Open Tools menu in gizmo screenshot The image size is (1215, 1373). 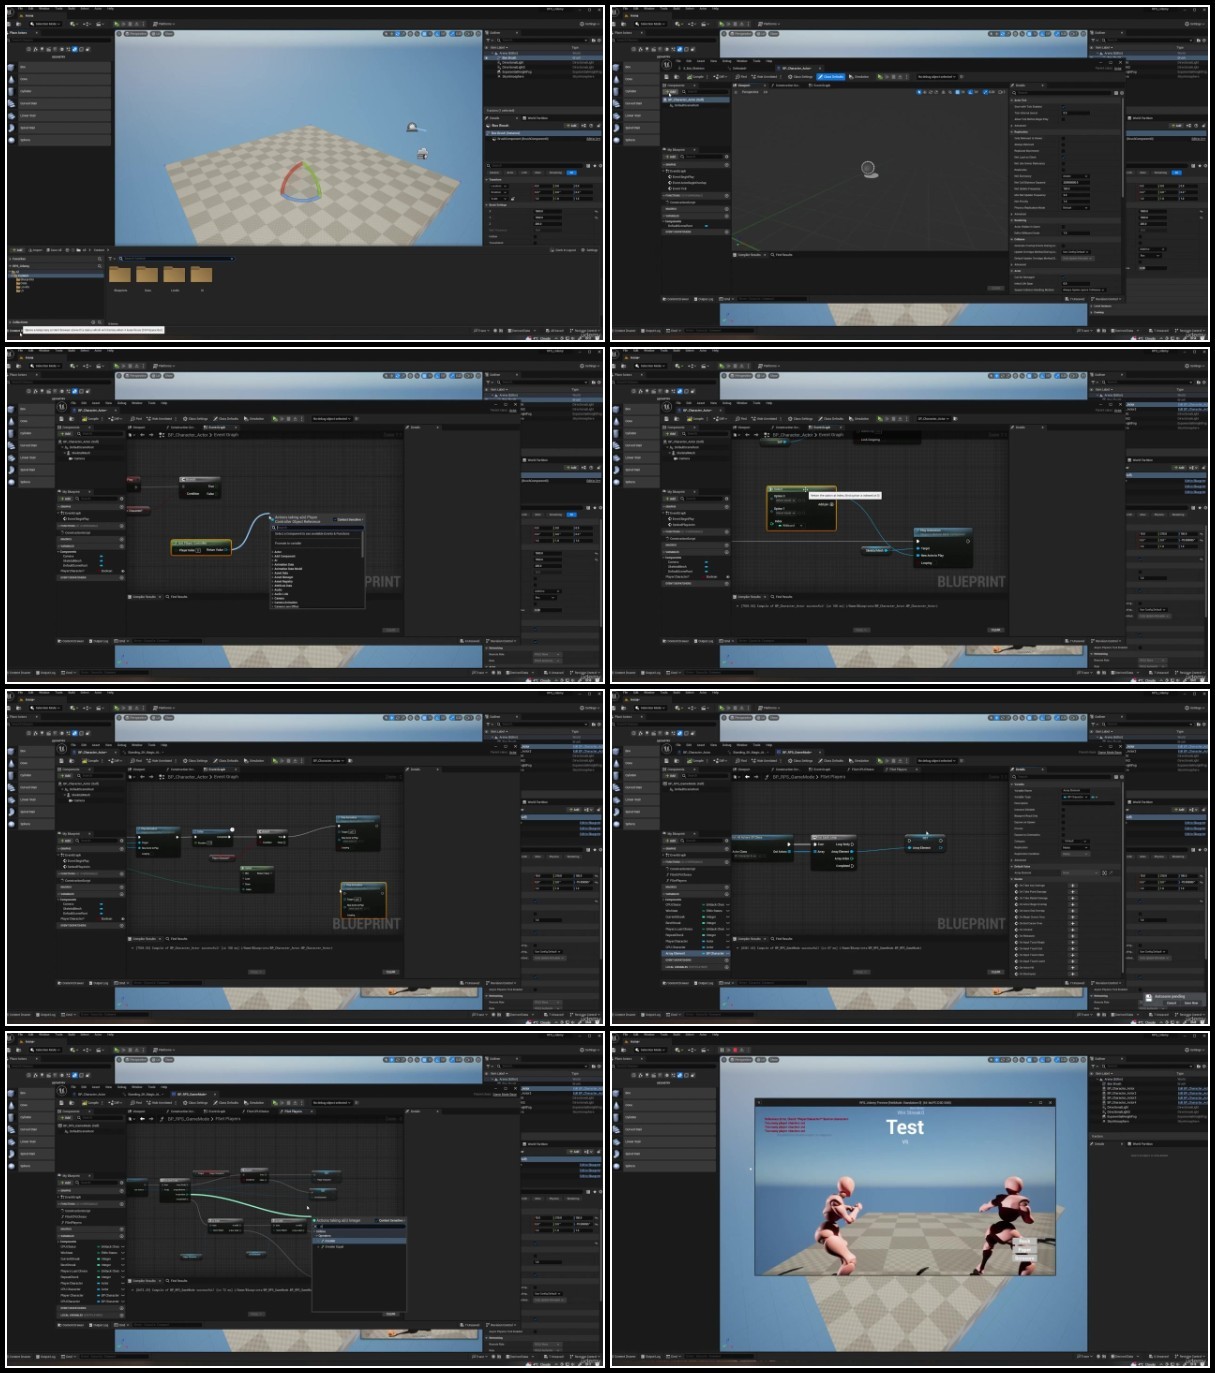click(x=59, y=9)
